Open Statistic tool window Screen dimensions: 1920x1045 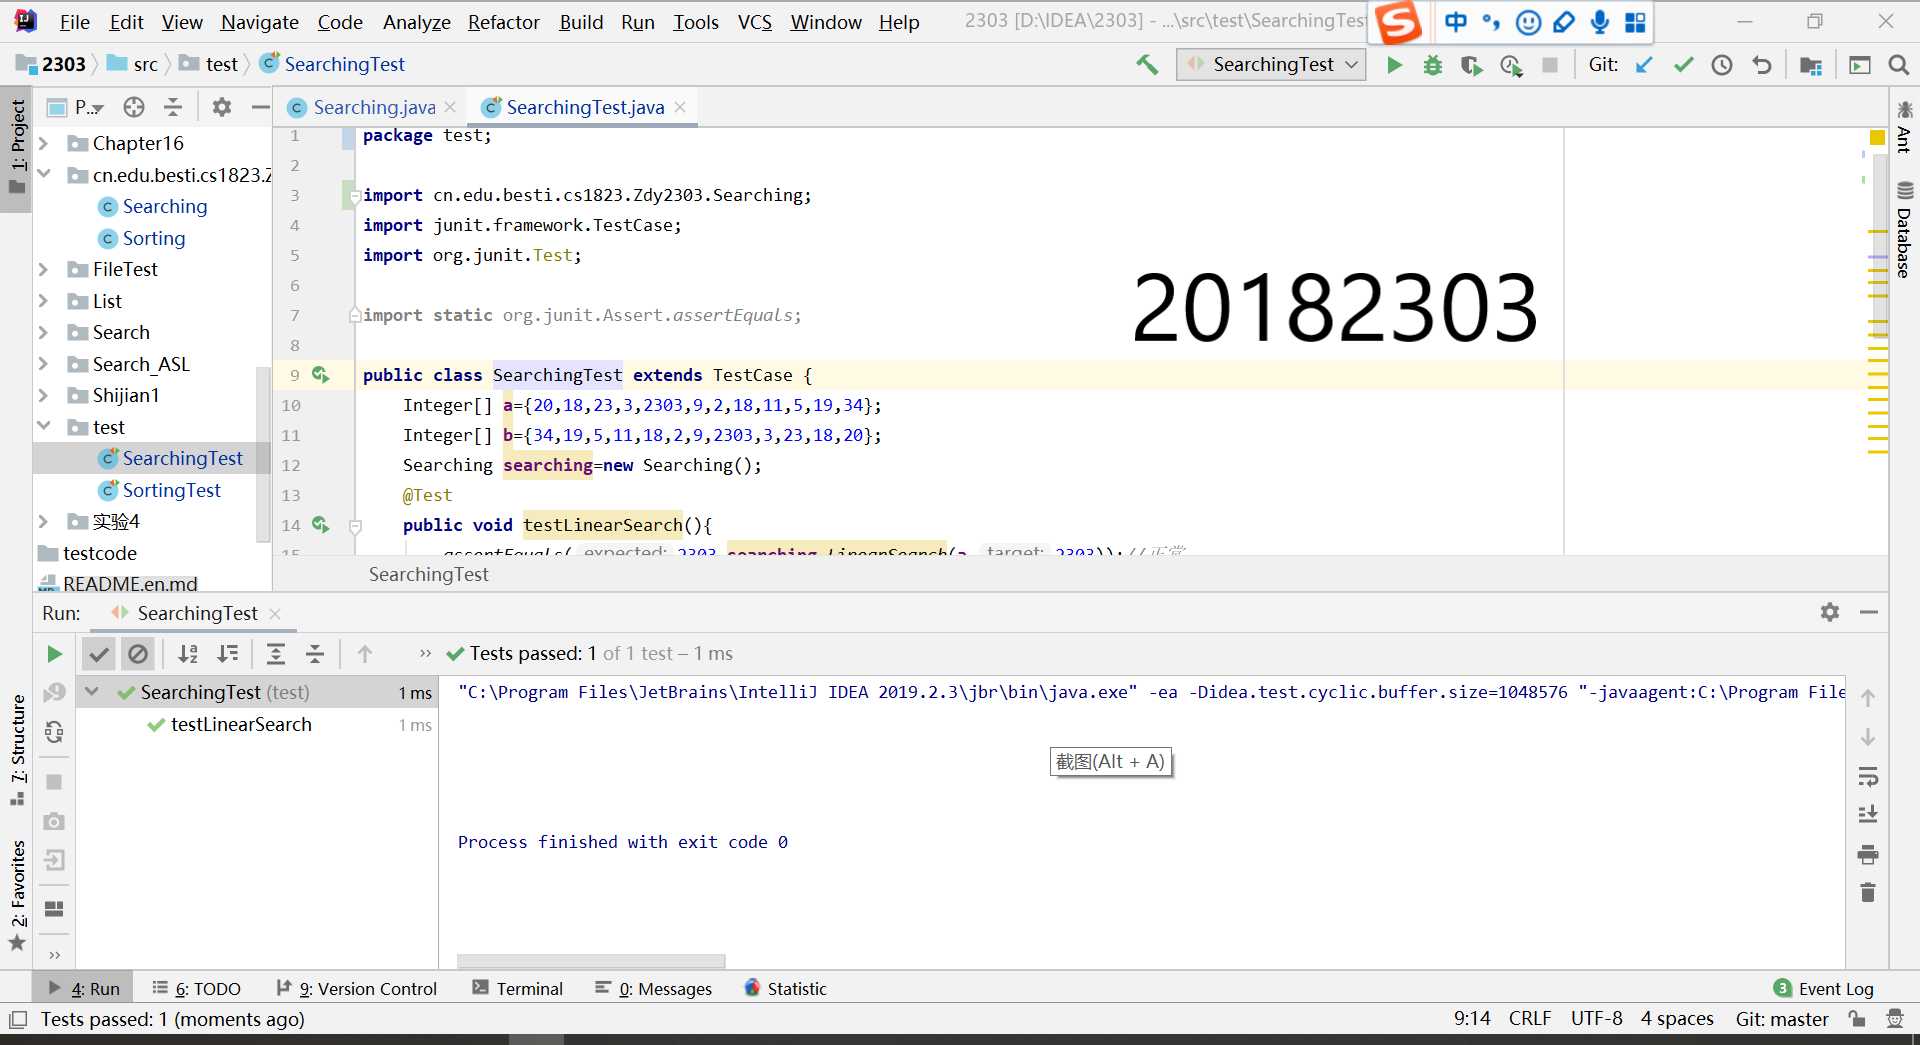(785, 989)
